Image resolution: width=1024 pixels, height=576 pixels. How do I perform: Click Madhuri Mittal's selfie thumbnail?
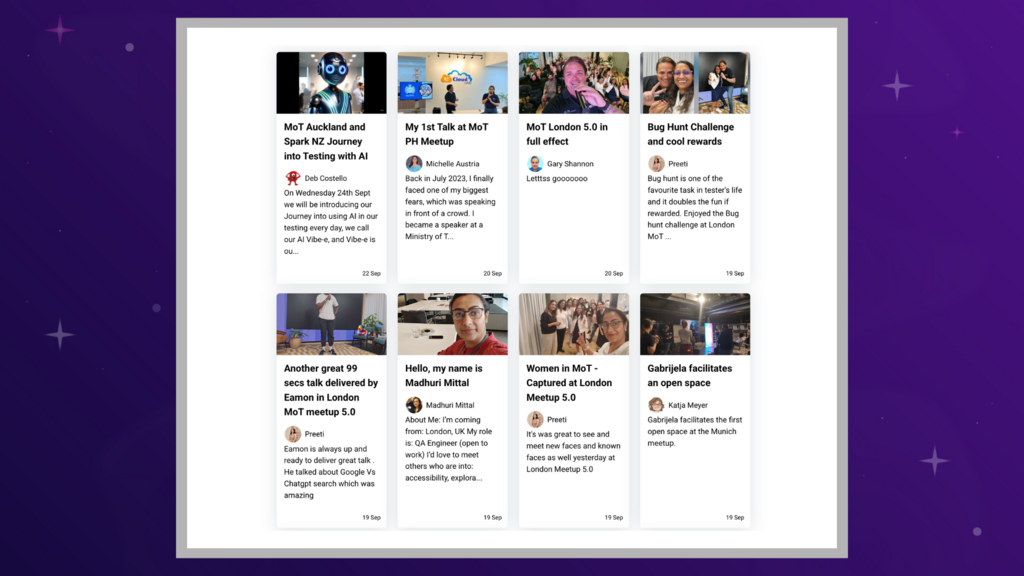pos(452,323)
